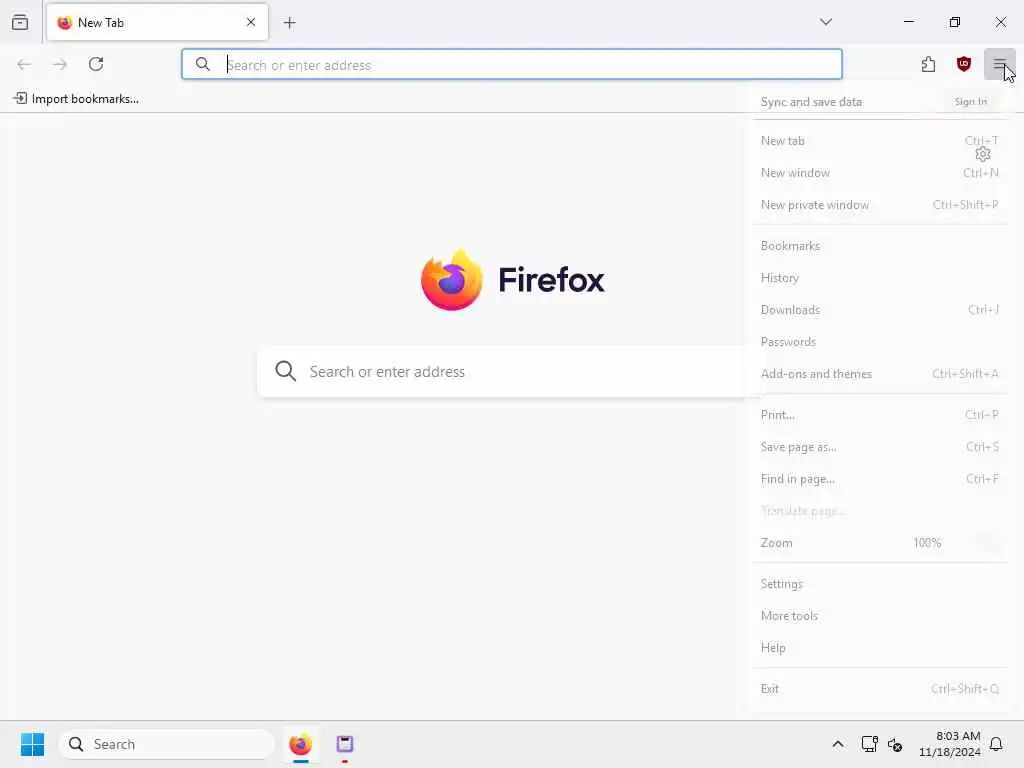1024x768 pixels.
Task: Choose Save page as...
Action: (x=879, y=447)
